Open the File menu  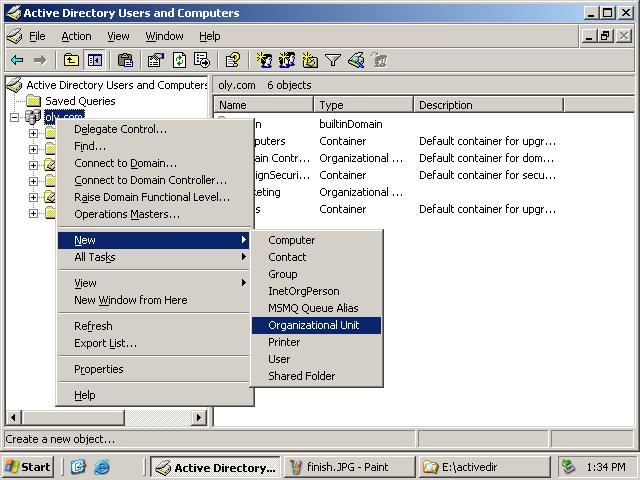click(37, 36)
